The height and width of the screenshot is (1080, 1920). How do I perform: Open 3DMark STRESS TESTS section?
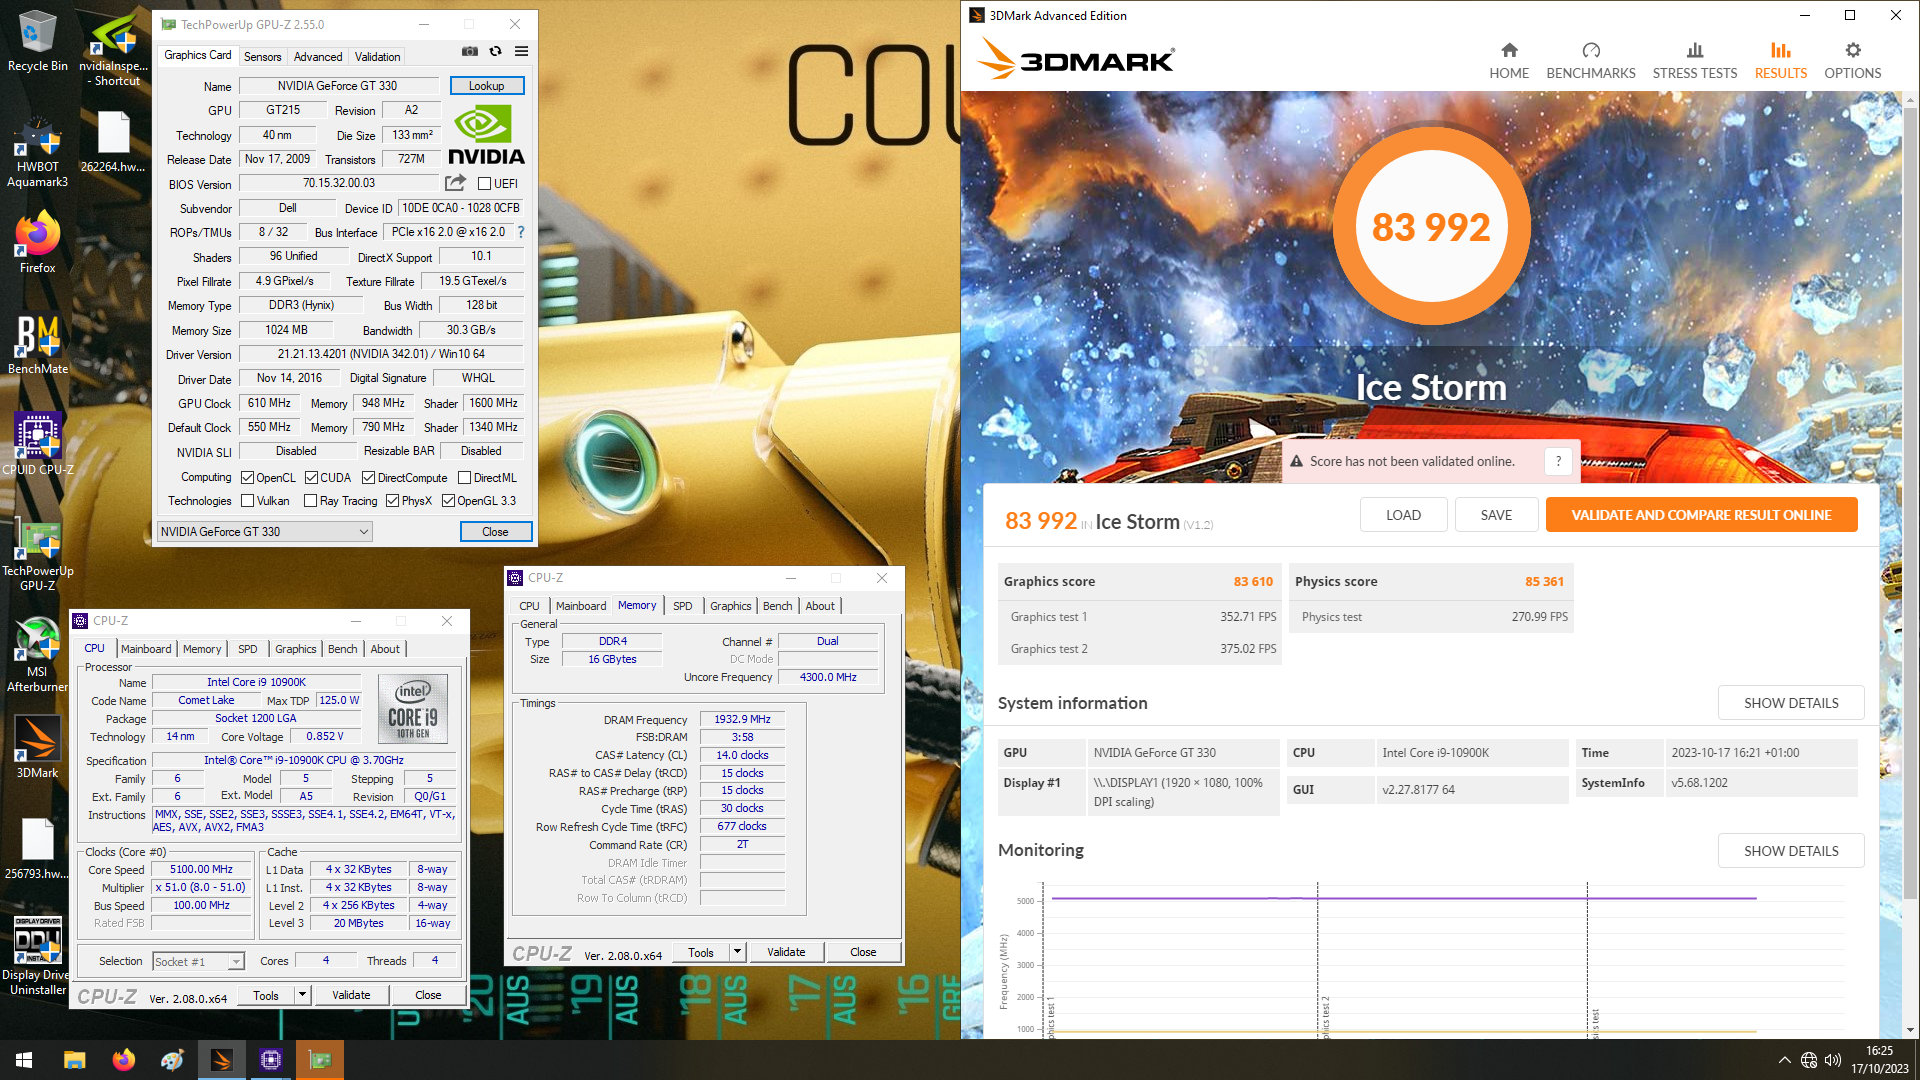(1695, 61)
